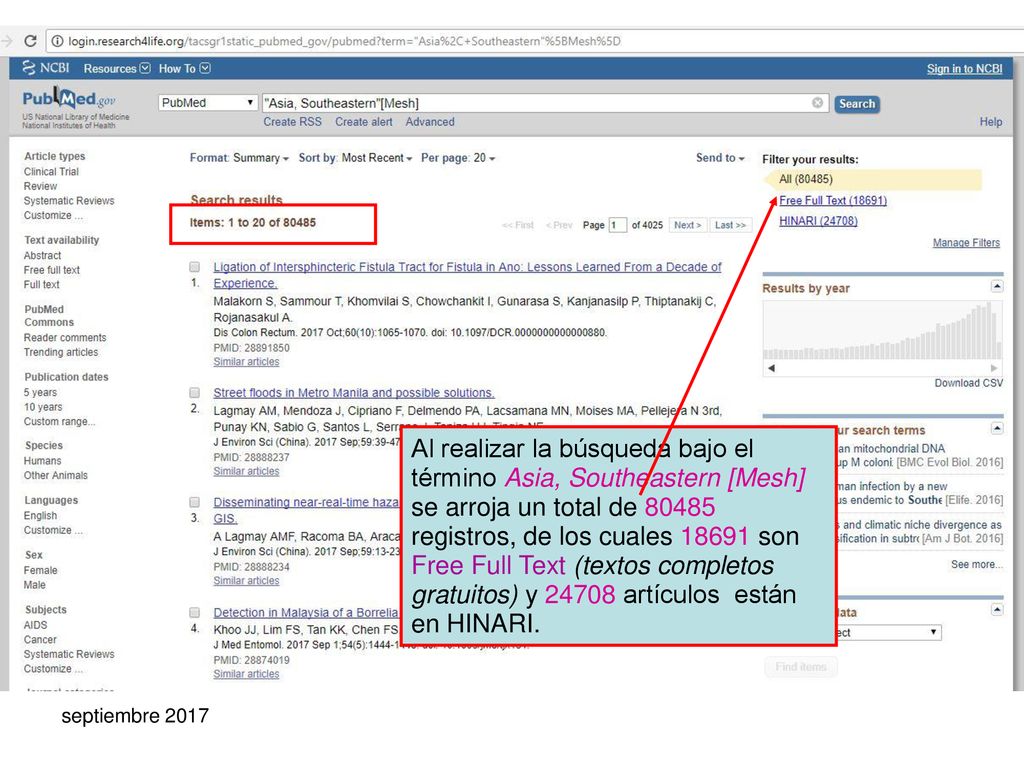Screen dimensions: 1024x768
Task: Change Format Summary dropdown
Action: pos(239,158)
